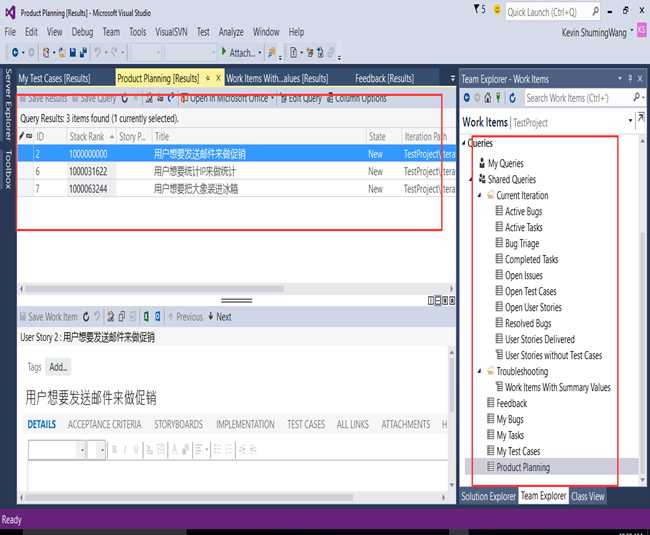
Task: Open the Analyze menu
Action: (231, 32)
